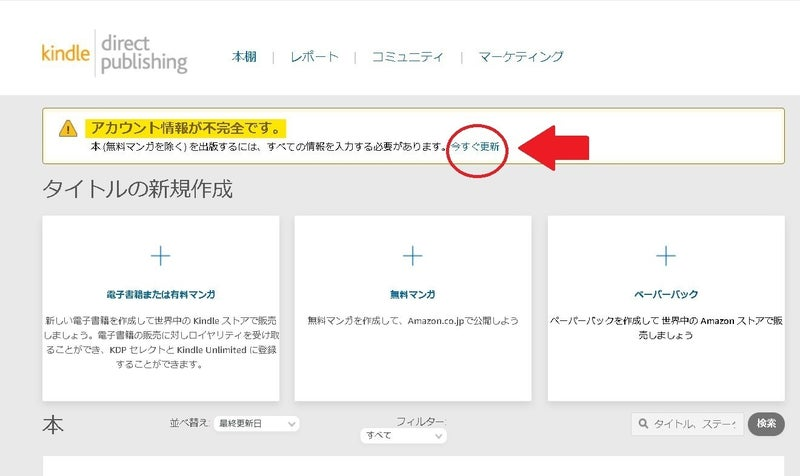Viewport: 800px width, 476px height.
Task: Click plus icon above 無料マンガ
Action: click(x=412, y=256)
